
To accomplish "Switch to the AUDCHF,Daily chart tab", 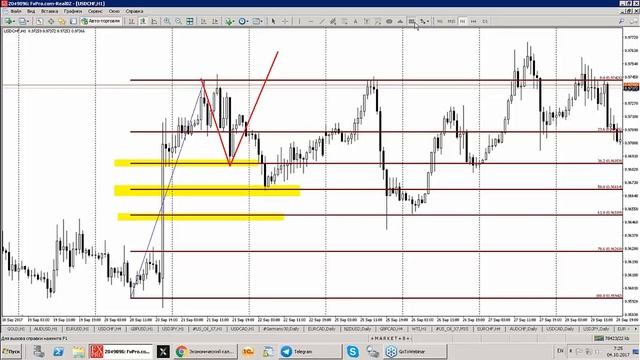I will pyautogui.click(x=523, y=329).
